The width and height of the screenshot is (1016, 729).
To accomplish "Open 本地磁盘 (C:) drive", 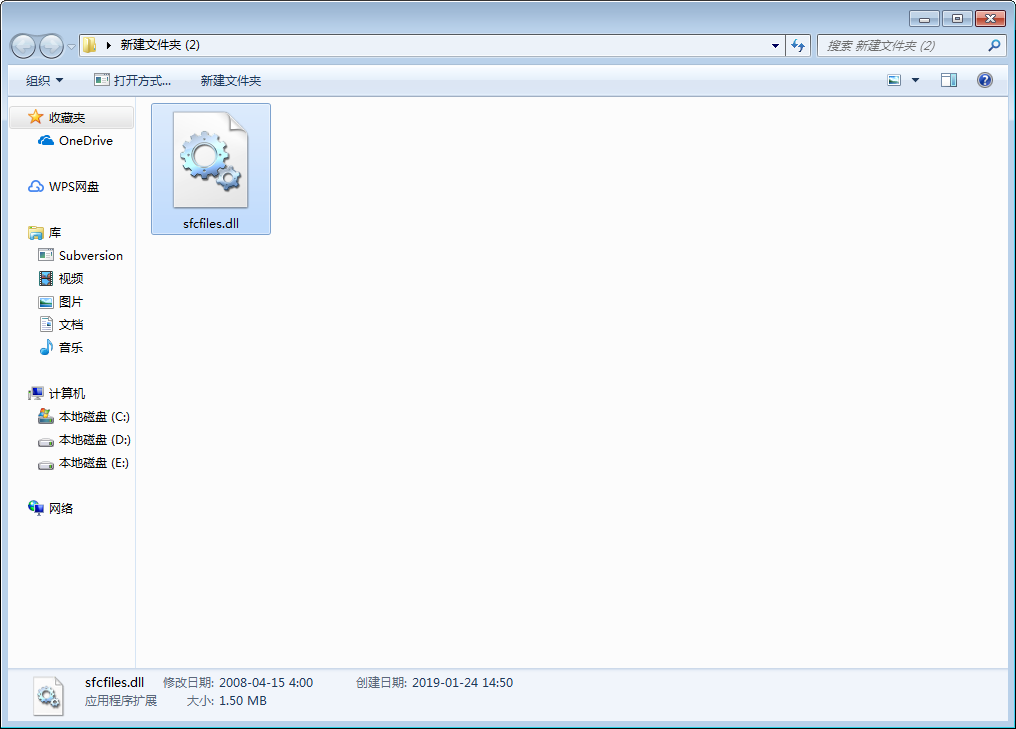I will (90, 416).
